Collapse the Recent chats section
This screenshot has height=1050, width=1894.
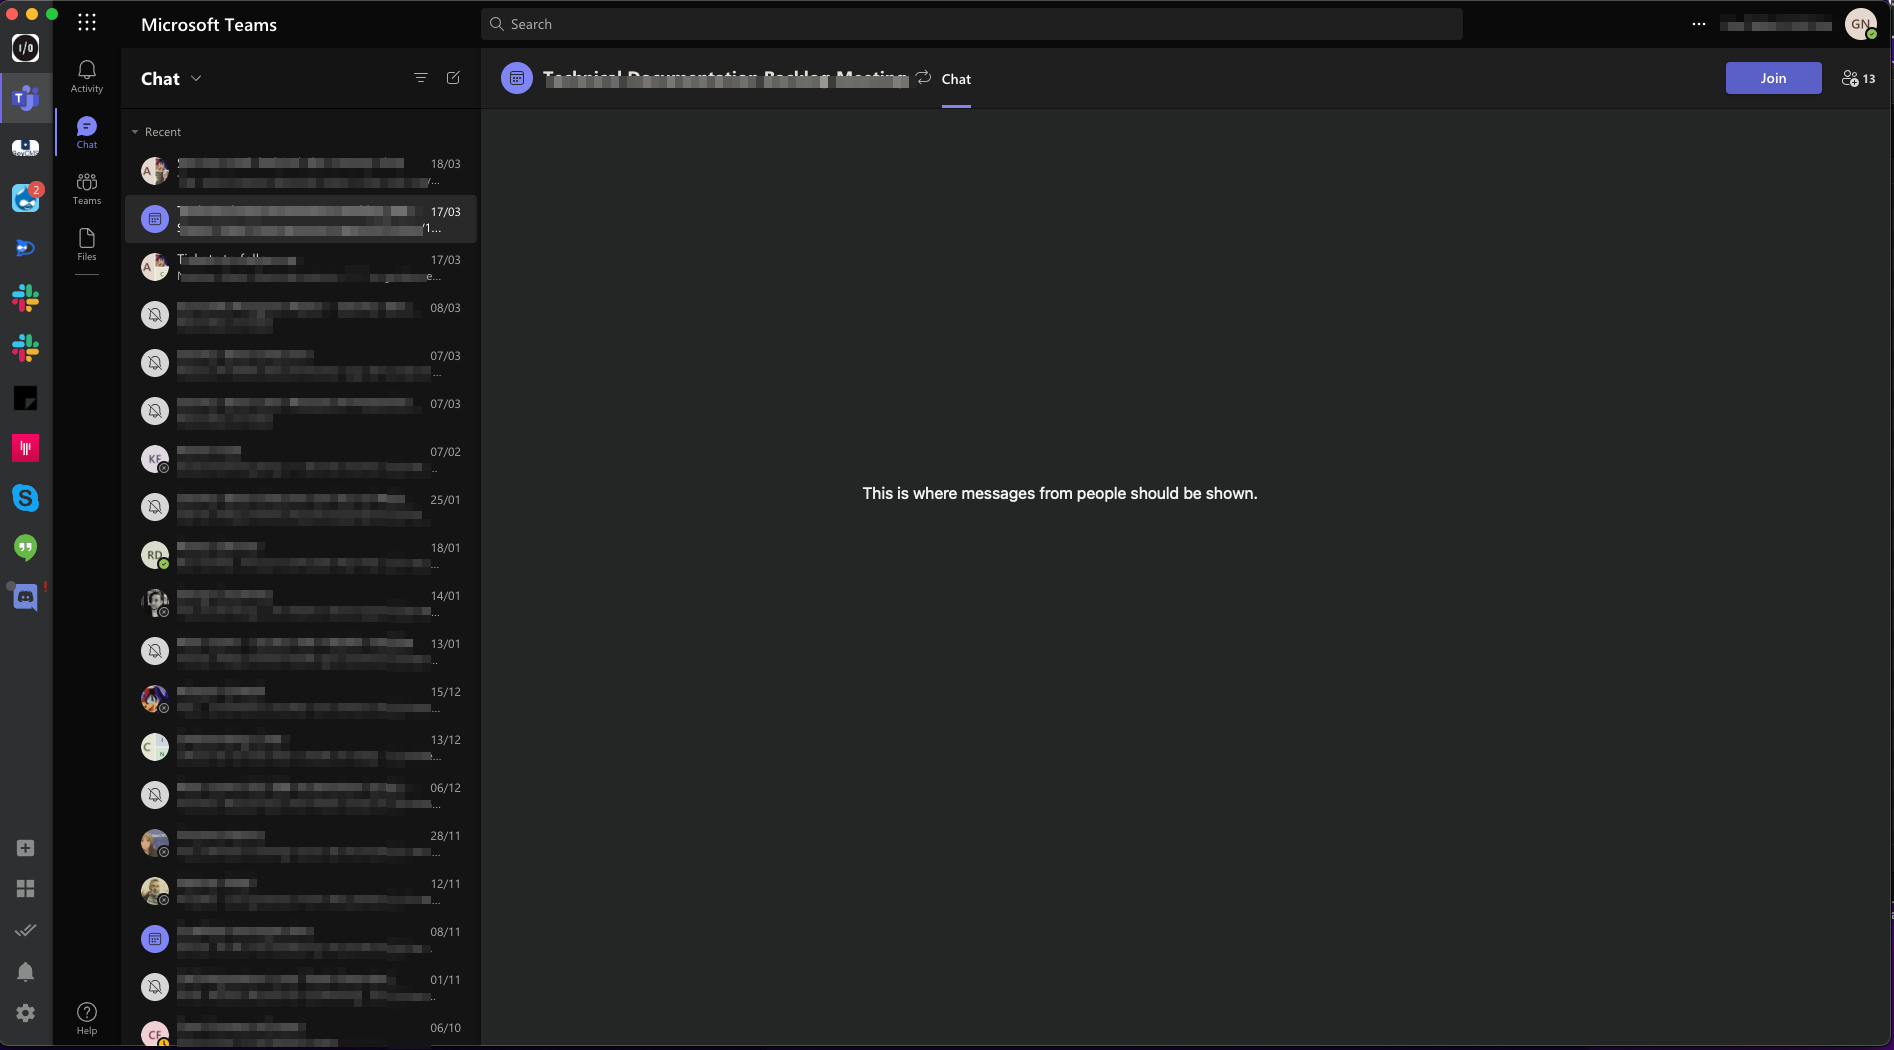click(156, 132)
